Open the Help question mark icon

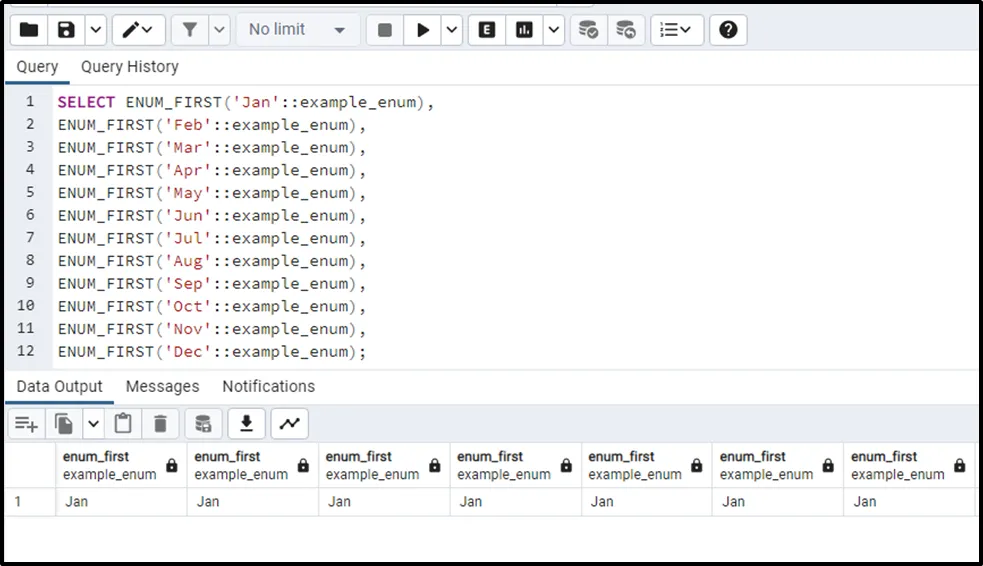728,30
